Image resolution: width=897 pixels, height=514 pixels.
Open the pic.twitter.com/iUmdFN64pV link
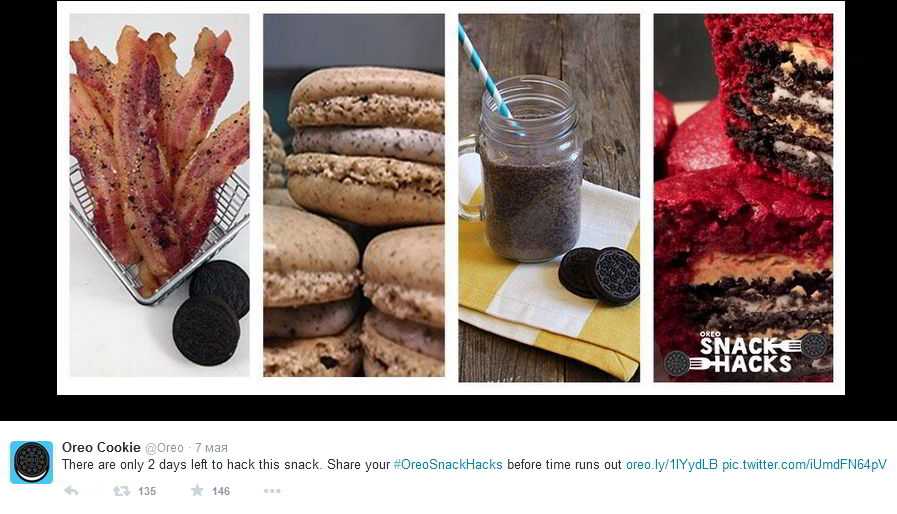(x=804, y=465)
